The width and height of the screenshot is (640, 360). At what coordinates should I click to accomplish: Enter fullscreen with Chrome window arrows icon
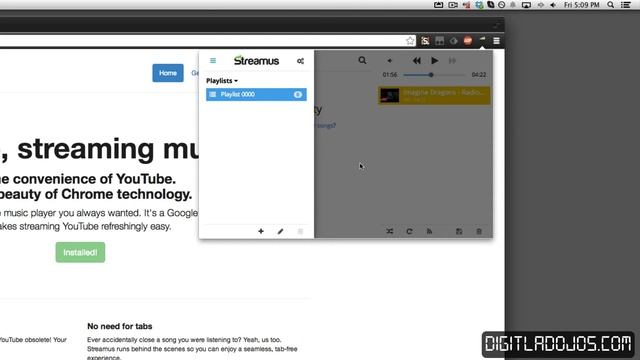[496, 24]
